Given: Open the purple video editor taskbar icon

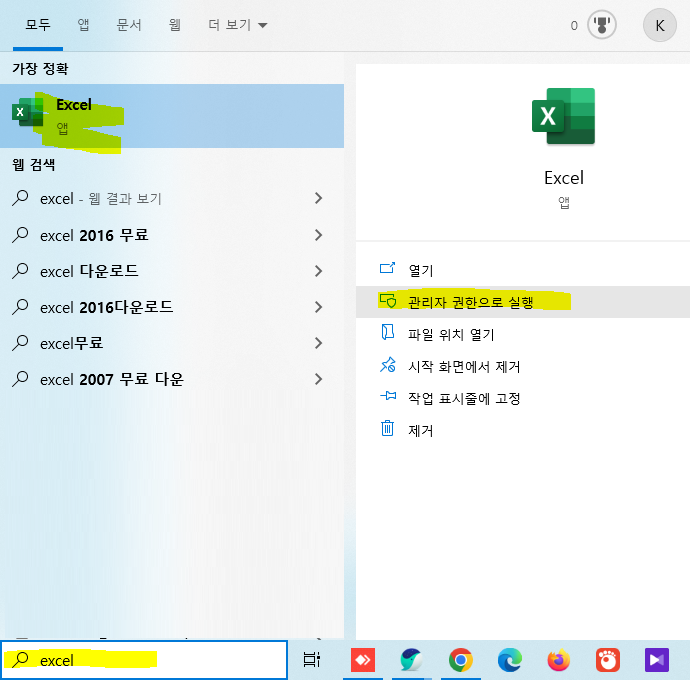Looking at the screenshot, I should coord(657,660).
